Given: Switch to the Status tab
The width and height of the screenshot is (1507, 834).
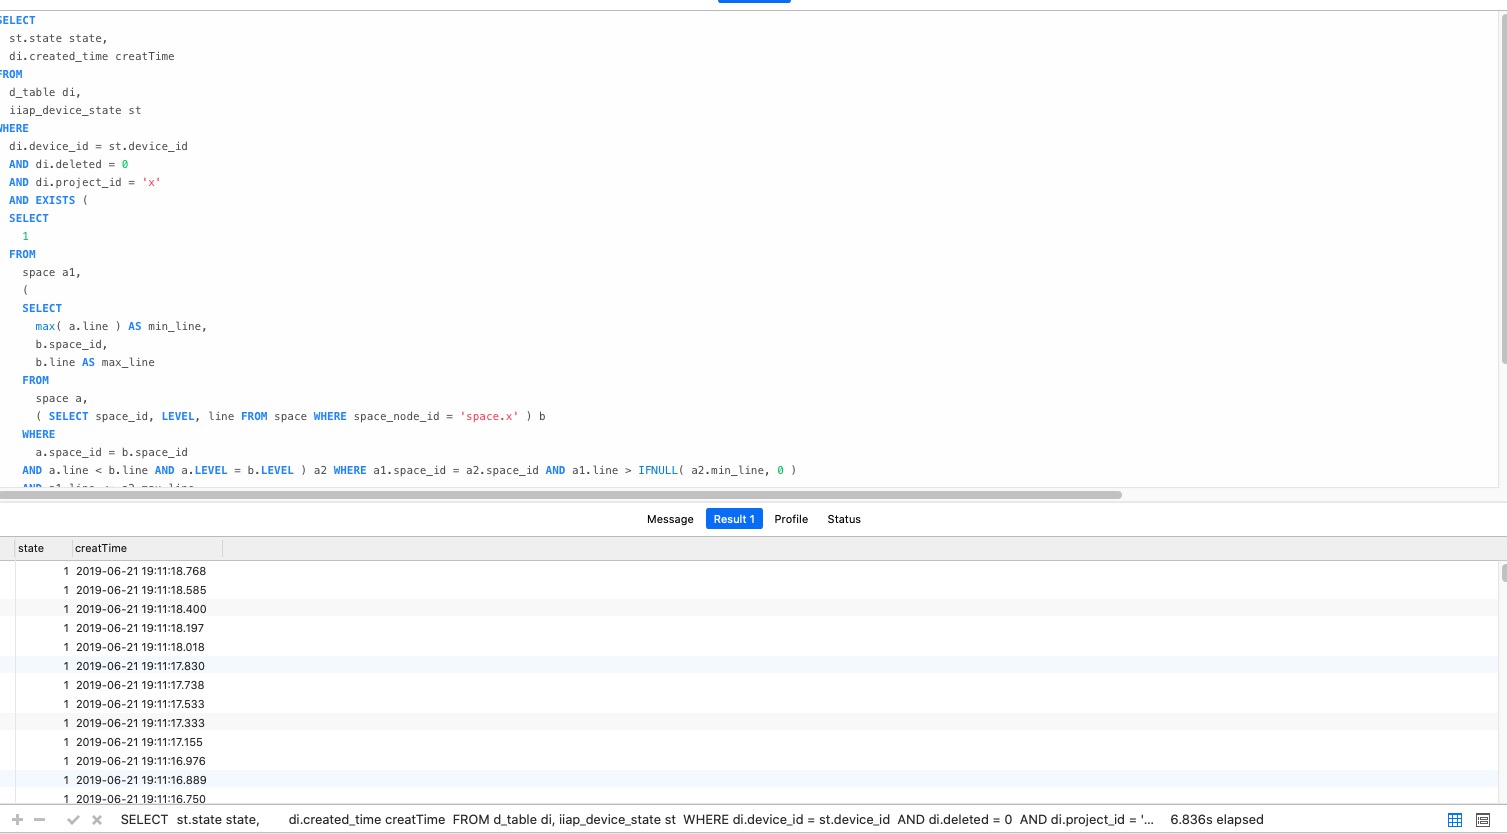Looking at the screenshot, I should point(844,519).
